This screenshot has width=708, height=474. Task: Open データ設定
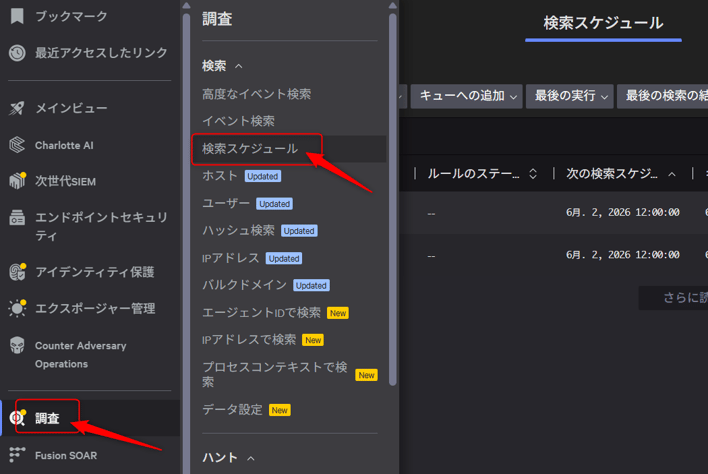click(x=232, y=409)
